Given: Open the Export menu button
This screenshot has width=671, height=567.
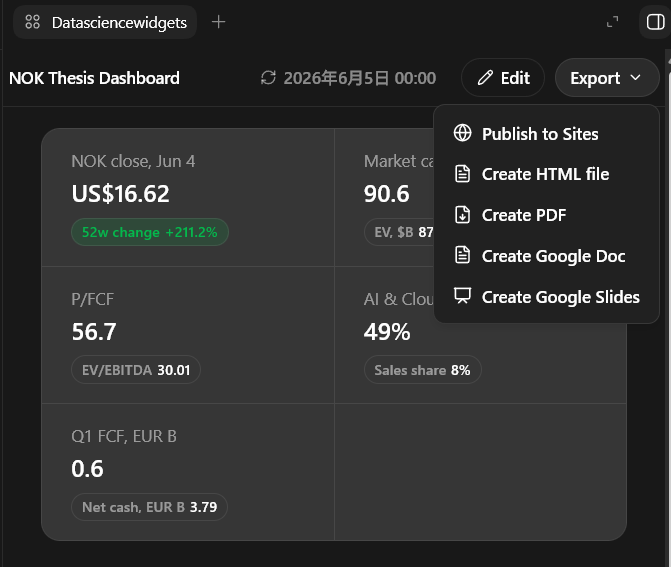Looking at the screenshot, I should (x=607, y=78).
